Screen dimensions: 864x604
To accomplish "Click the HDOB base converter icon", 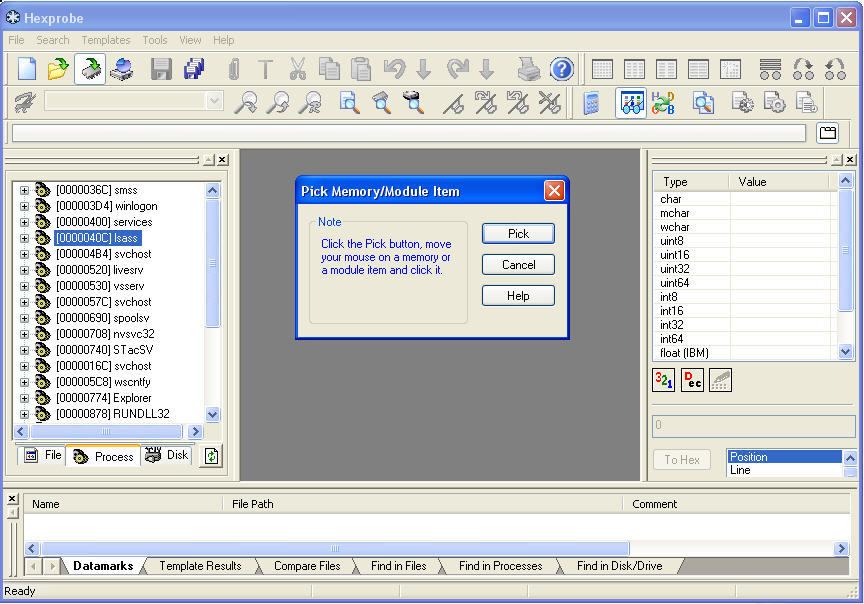I will [x=663, y=103].
